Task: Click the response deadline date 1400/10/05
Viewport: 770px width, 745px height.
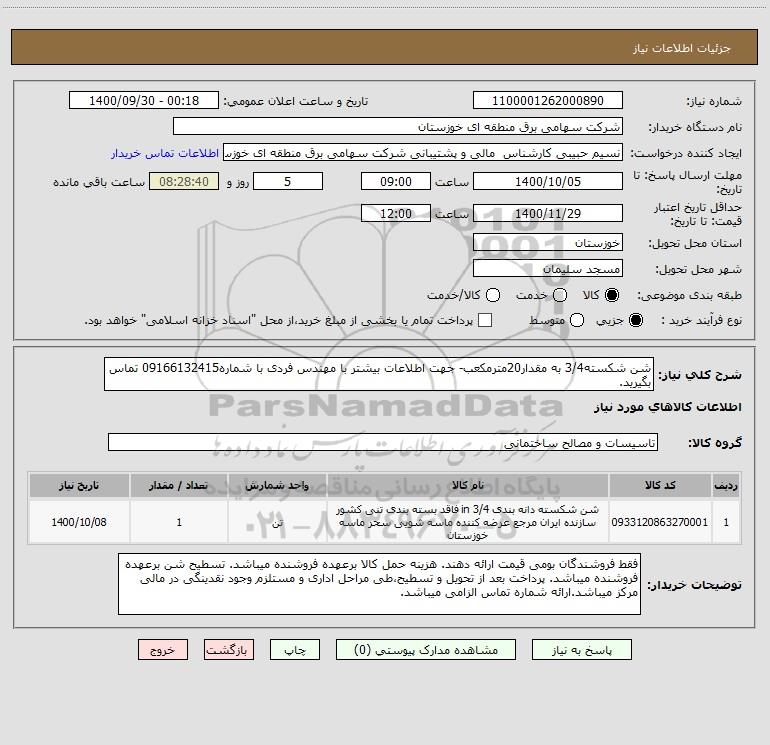Action: point(548,182)
